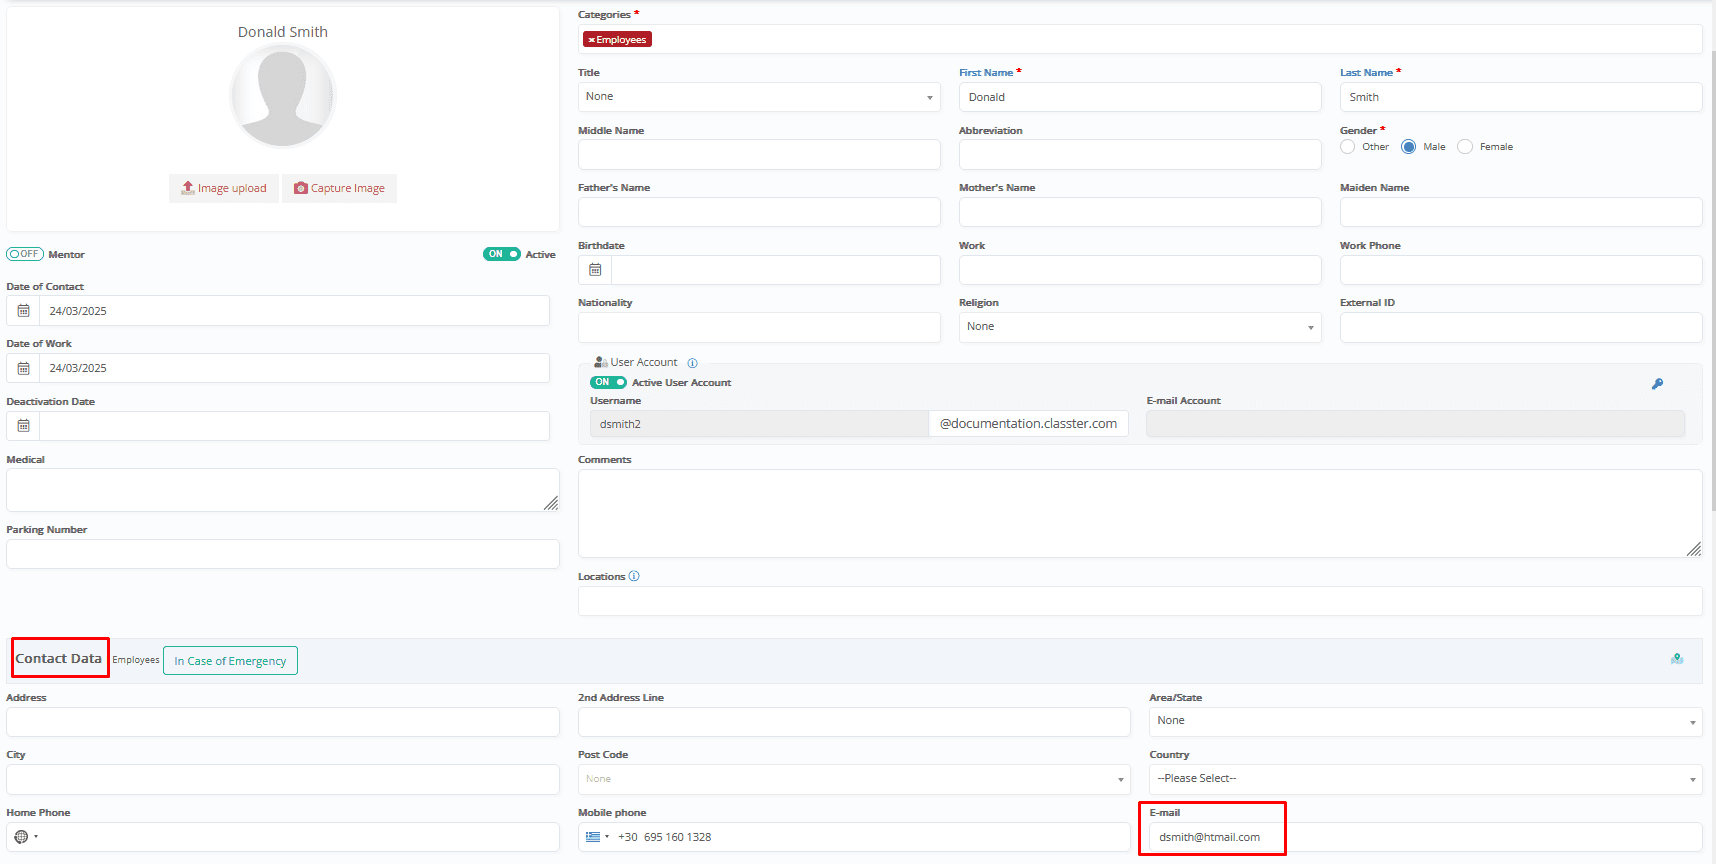Image resolution: width=1716 pixels, height=864 pixels.
Task: Open the Area/State dropdown
Action: [1425, 721]
